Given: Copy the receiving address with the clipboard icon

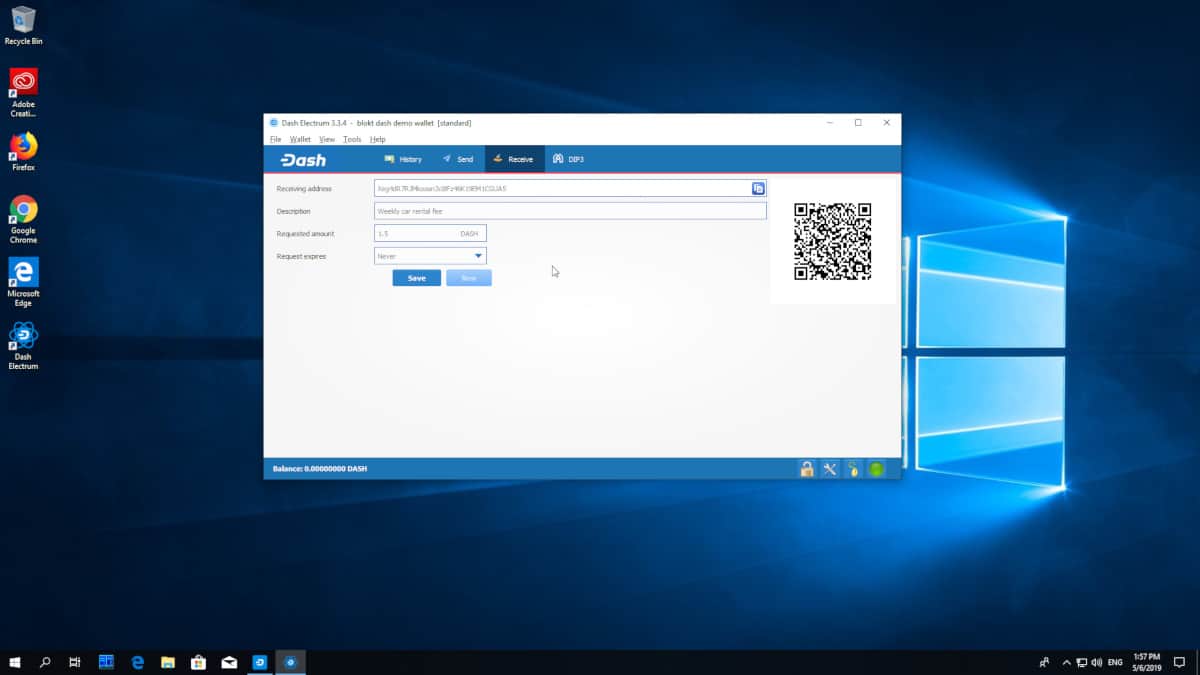Looking at the screenshot, I should tap(758, 188).
